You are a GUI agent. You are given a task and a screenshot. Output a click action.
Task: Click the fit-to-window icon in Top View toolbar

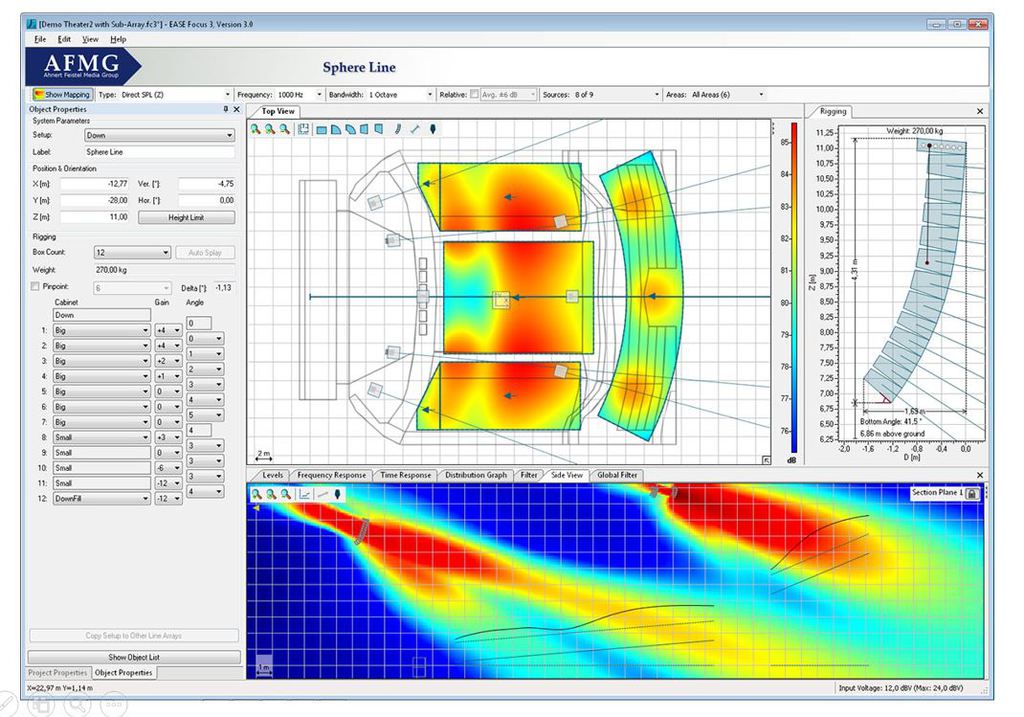[x=303, y=129]
